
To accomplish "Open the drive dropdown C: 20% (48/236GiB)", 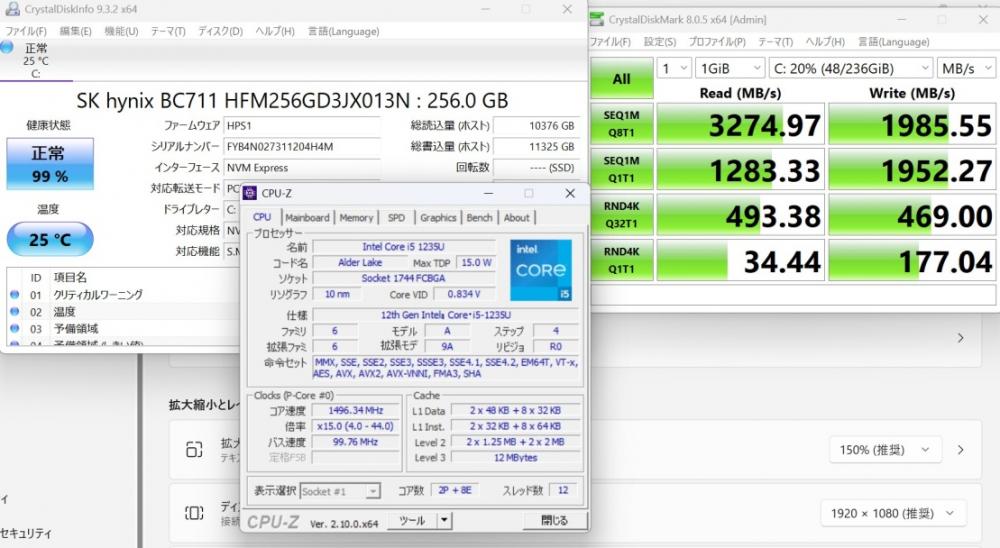I will click(851, 68).
